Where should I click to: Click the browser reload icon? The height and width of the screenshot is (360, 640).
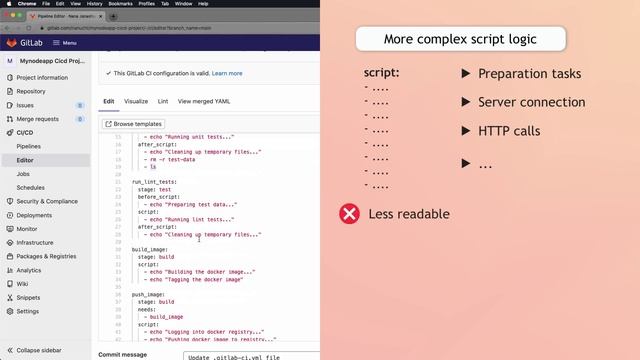(x=29, y=28)
